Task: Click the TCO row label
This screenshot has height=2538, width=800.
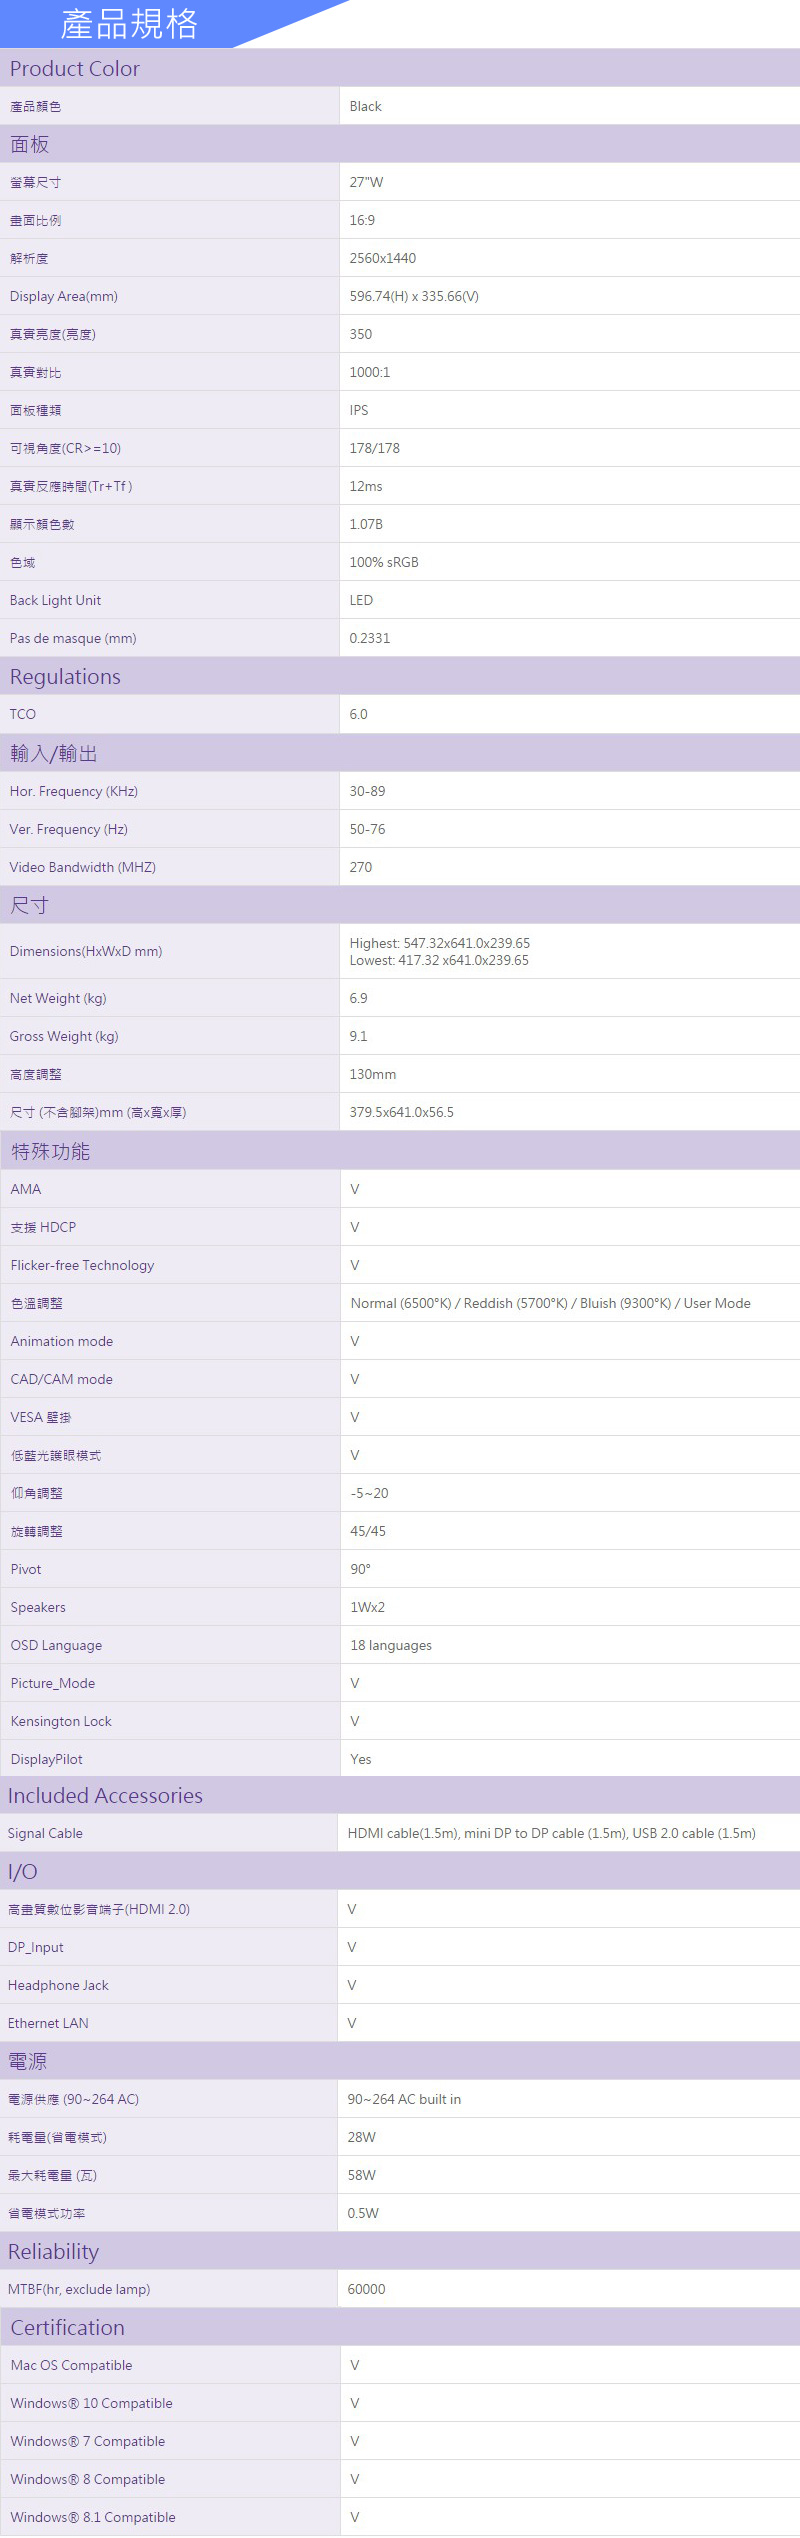Action: pyautogui.click(x=23, y=714)
